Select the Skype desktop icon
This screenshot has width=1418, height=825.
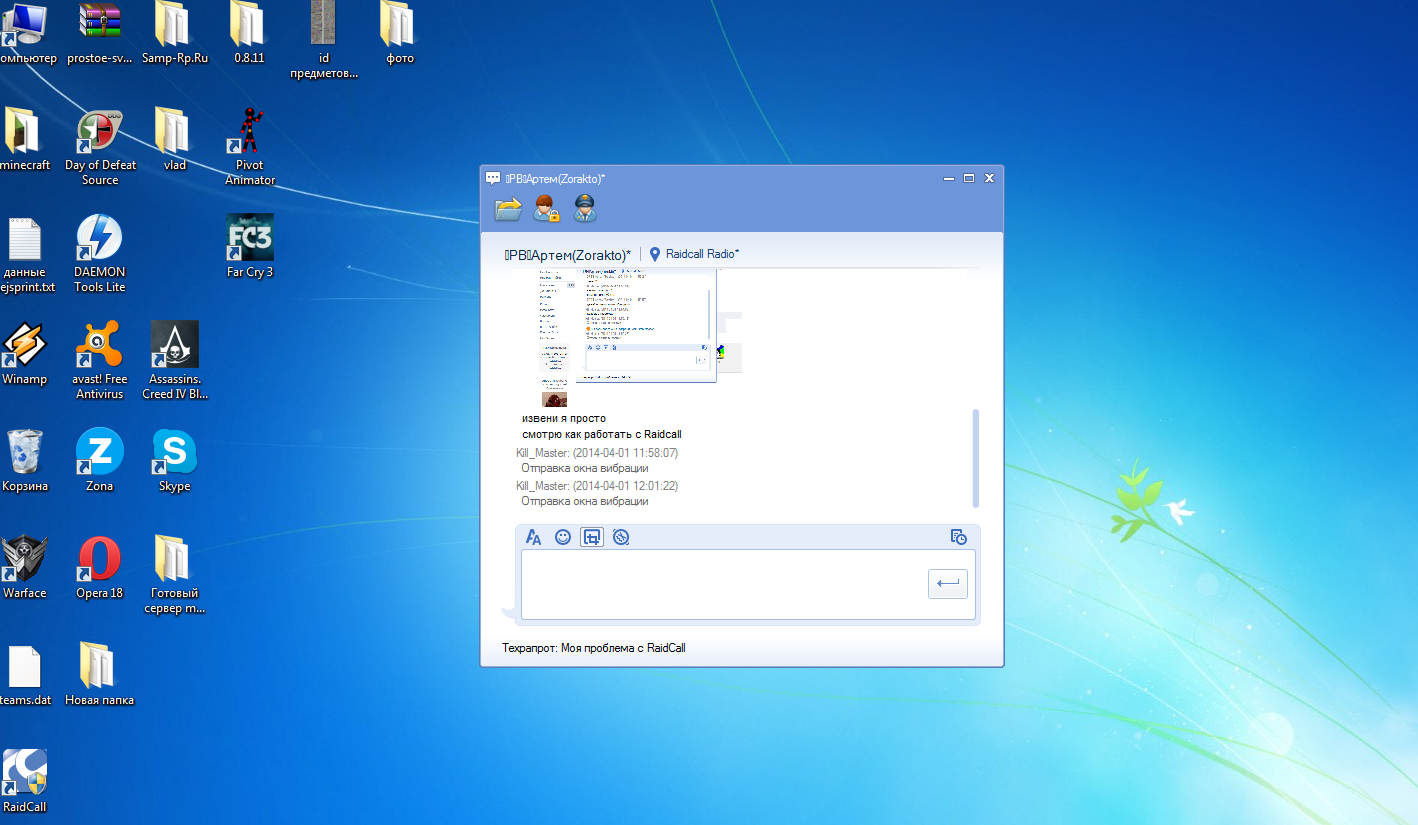coord(174,460)
